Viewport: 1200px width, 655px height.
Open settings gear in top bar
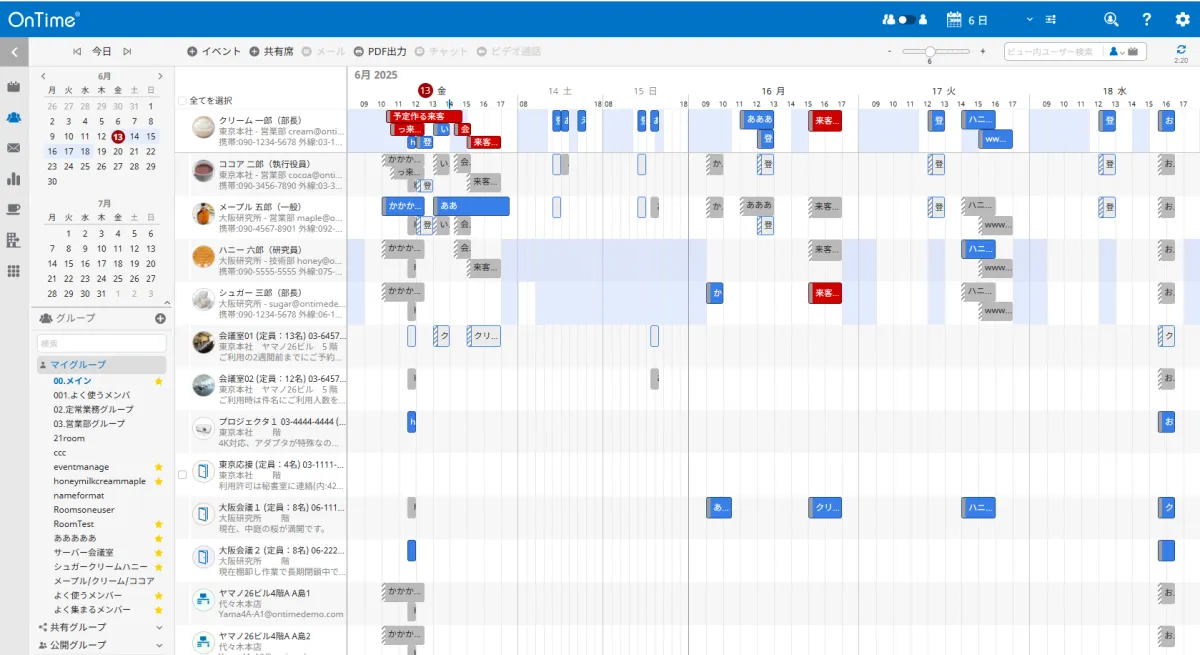[1182, 19]
